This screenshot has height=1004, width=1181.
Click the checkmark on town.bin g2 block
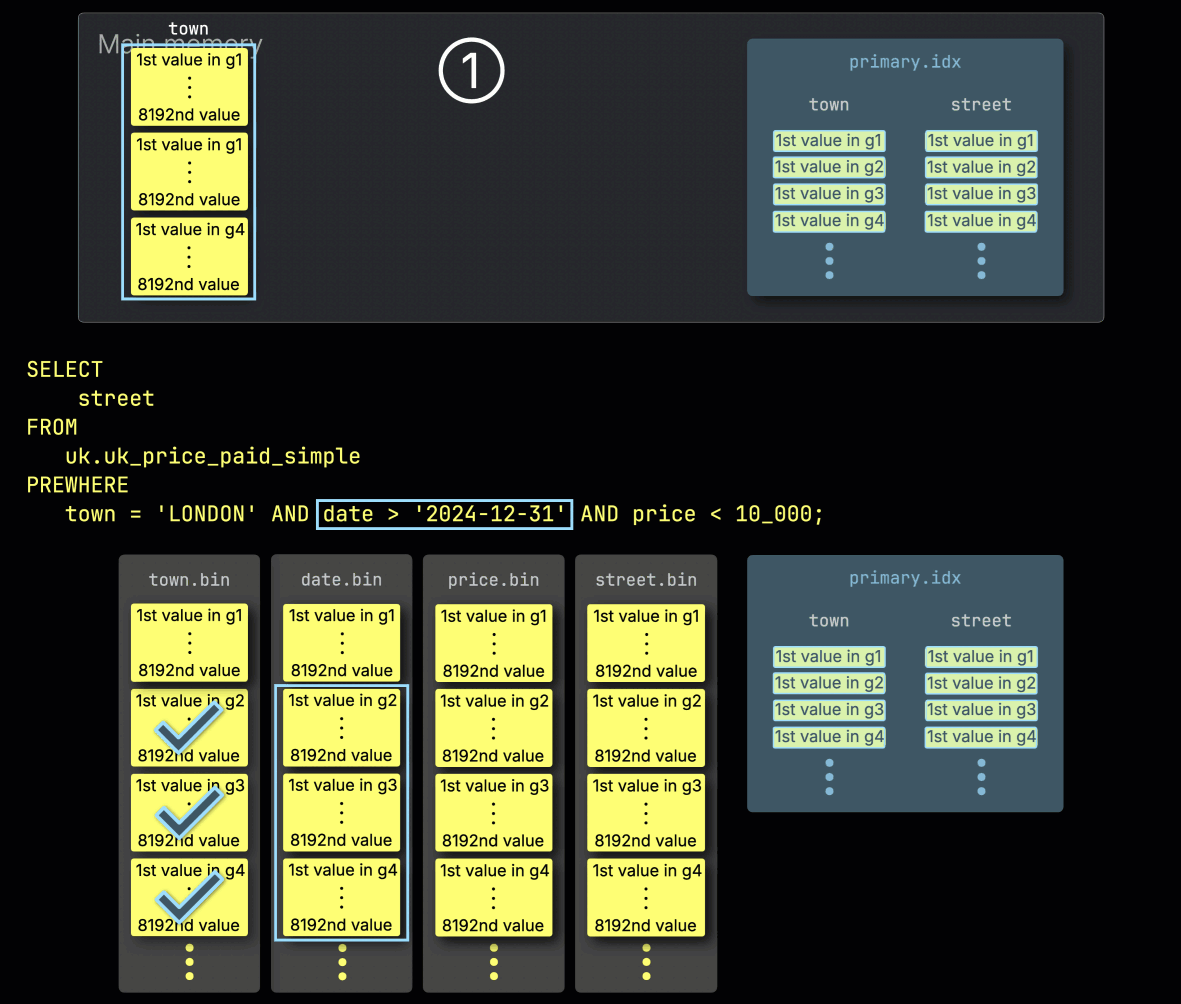coord(189,727)
